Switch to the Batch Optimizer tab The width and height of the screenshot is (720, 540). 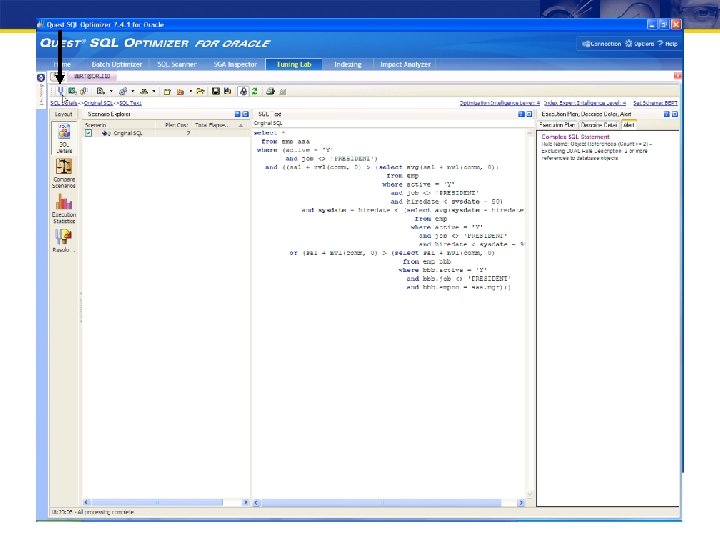117,64
